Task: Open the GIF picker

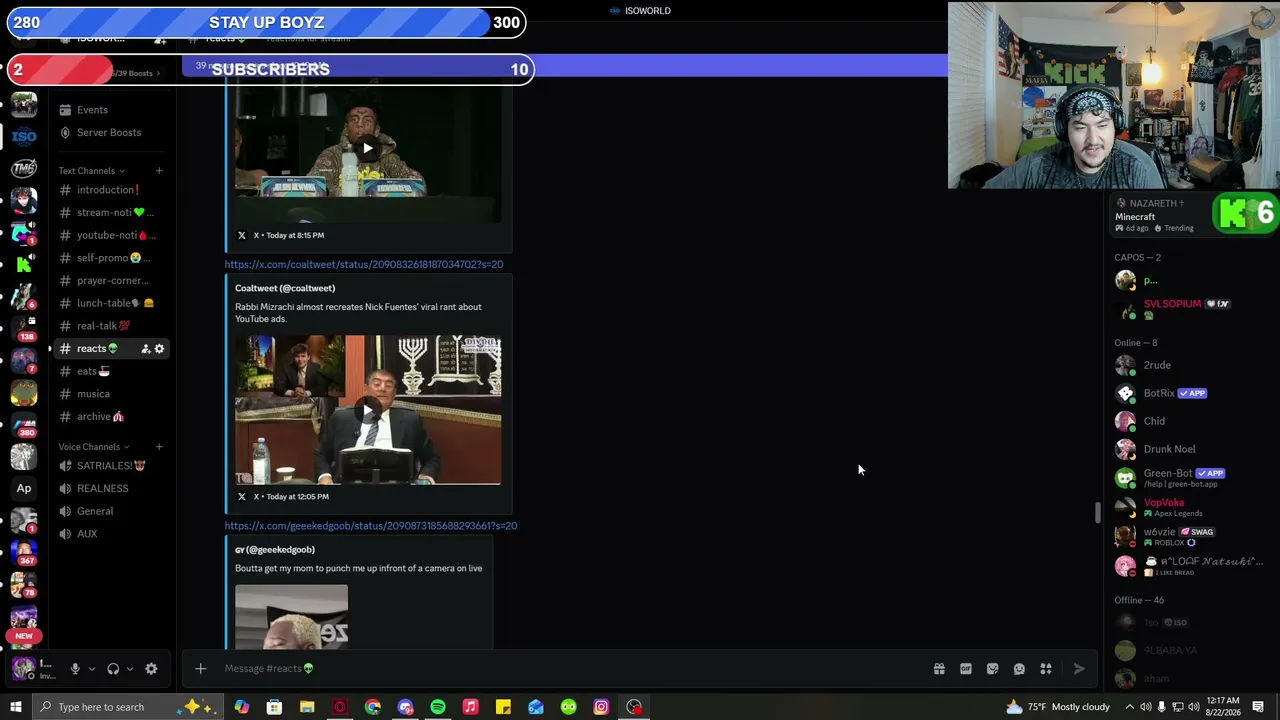Action: click(x=966, y=669)
